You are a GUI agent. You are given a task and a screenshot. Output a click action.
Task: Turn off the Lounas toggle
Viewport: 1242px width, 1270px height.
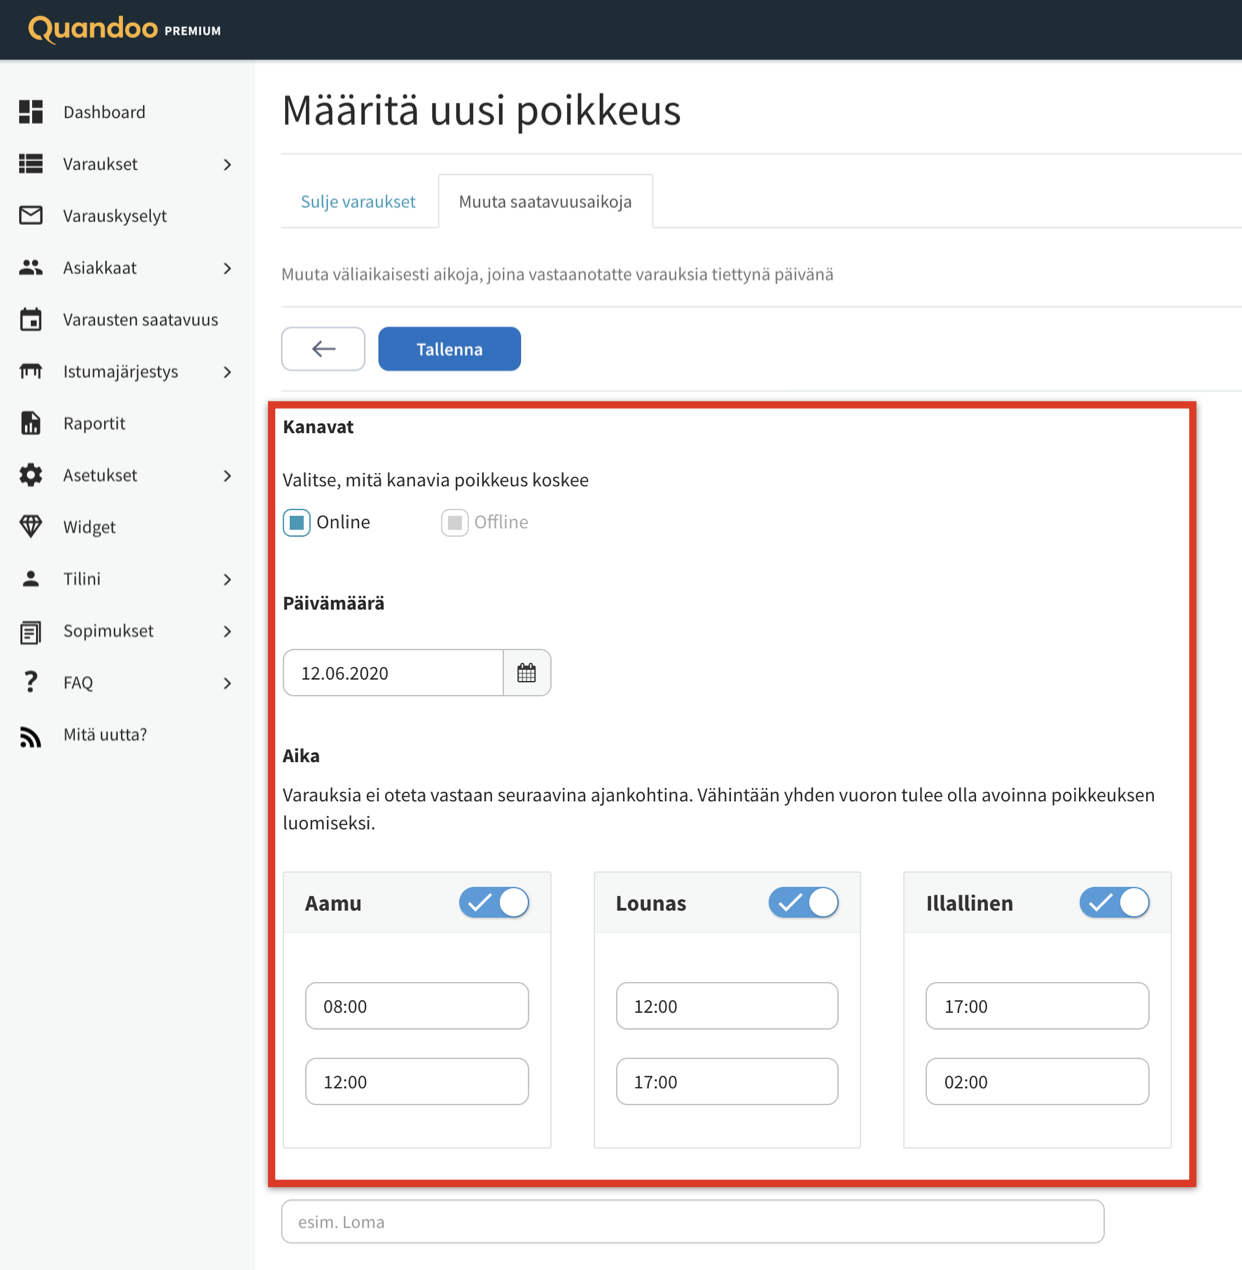(x=804, y=902)
